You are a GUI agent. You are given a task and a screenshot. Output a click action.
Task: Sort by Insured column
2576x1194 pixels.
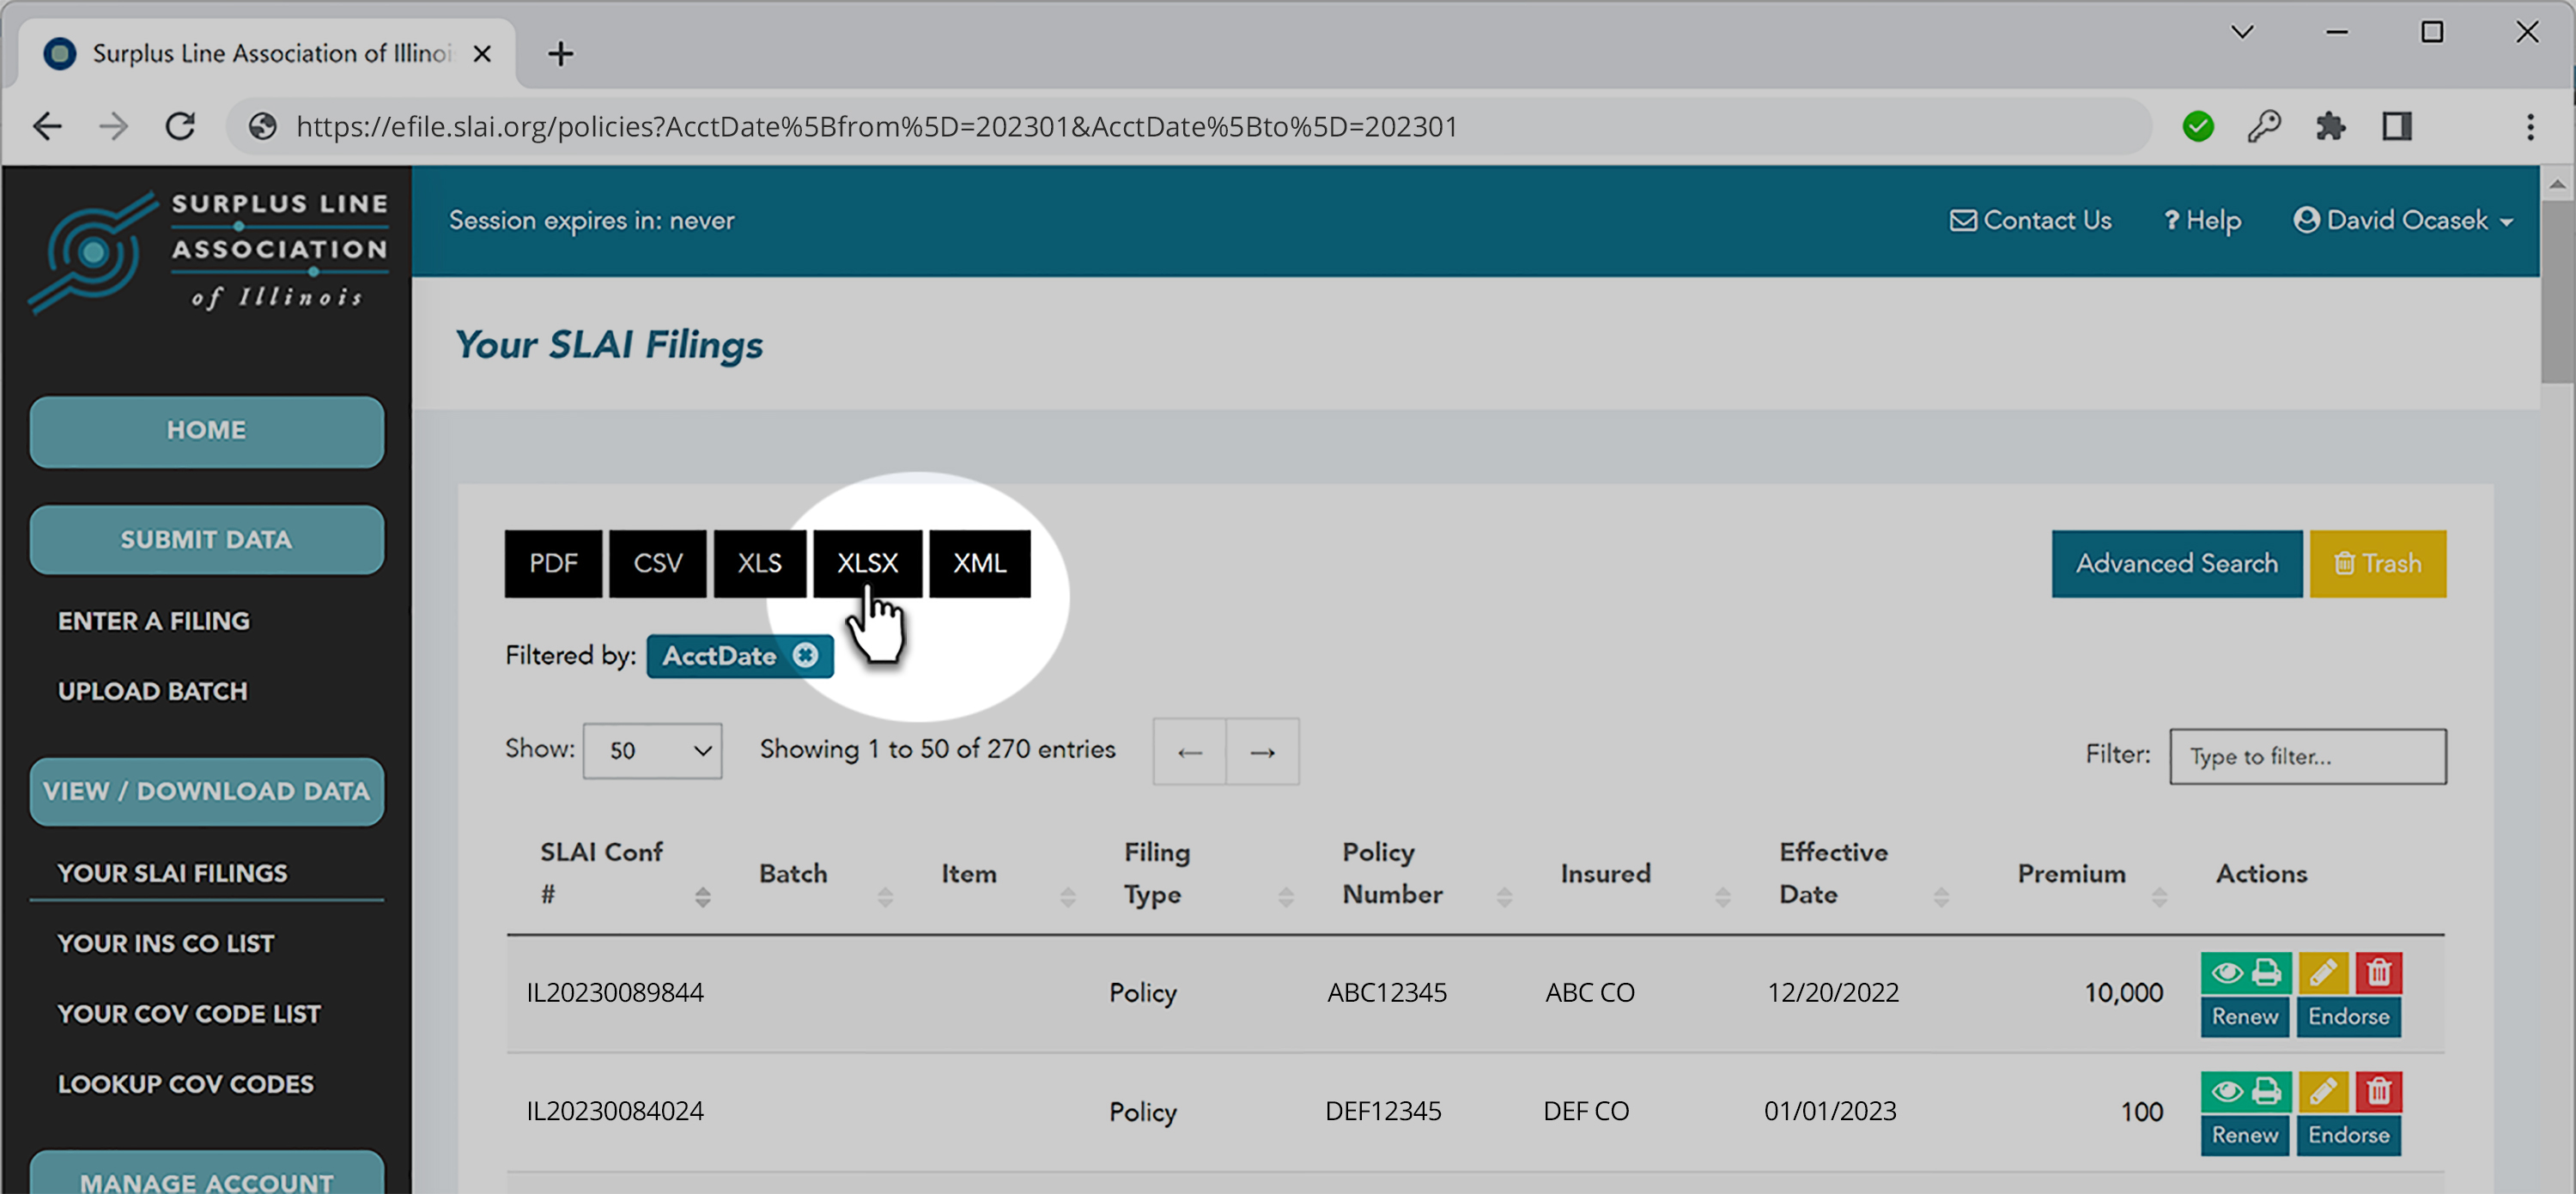pyautogui.click(x=1722, y=897)
